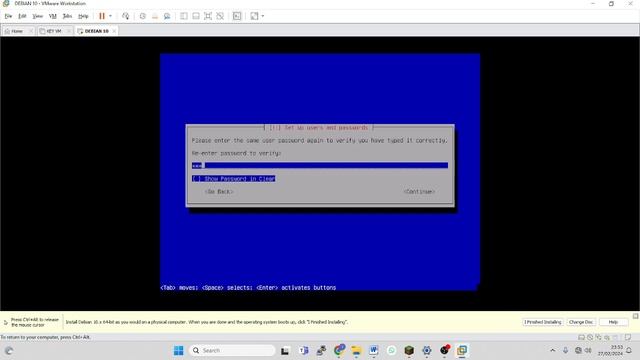640x360 pixels.
Task: Open the Windows Start menu
Action: [x=178, y=351]
